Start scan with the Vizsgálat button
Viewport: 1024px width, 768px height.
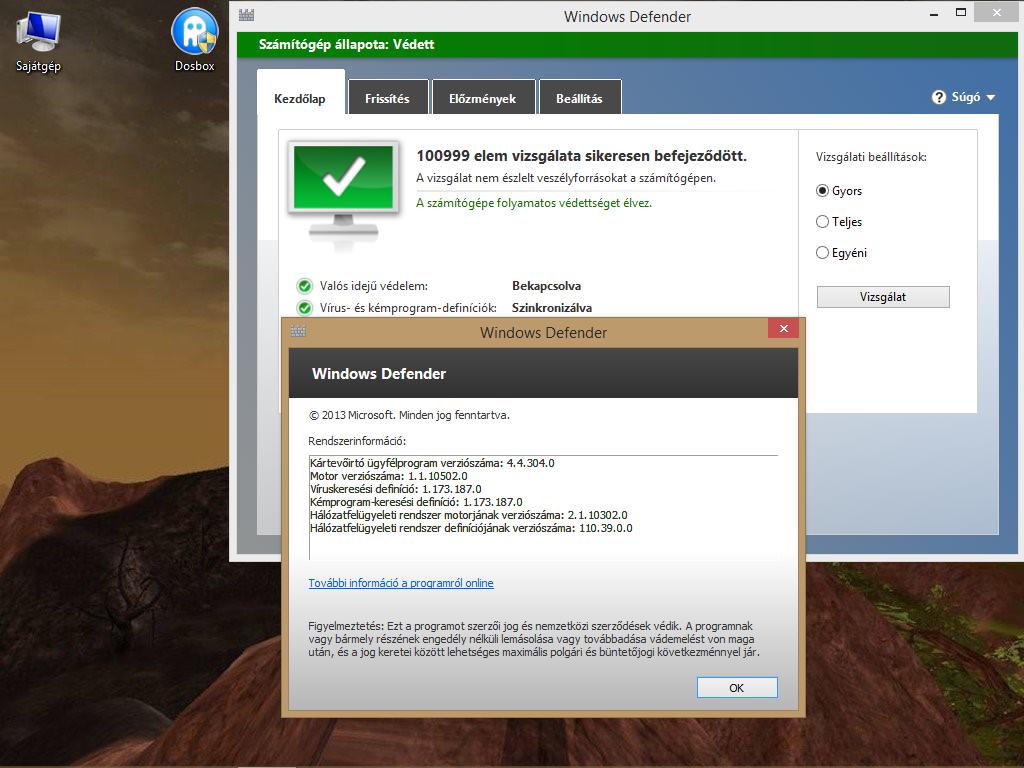883,296
